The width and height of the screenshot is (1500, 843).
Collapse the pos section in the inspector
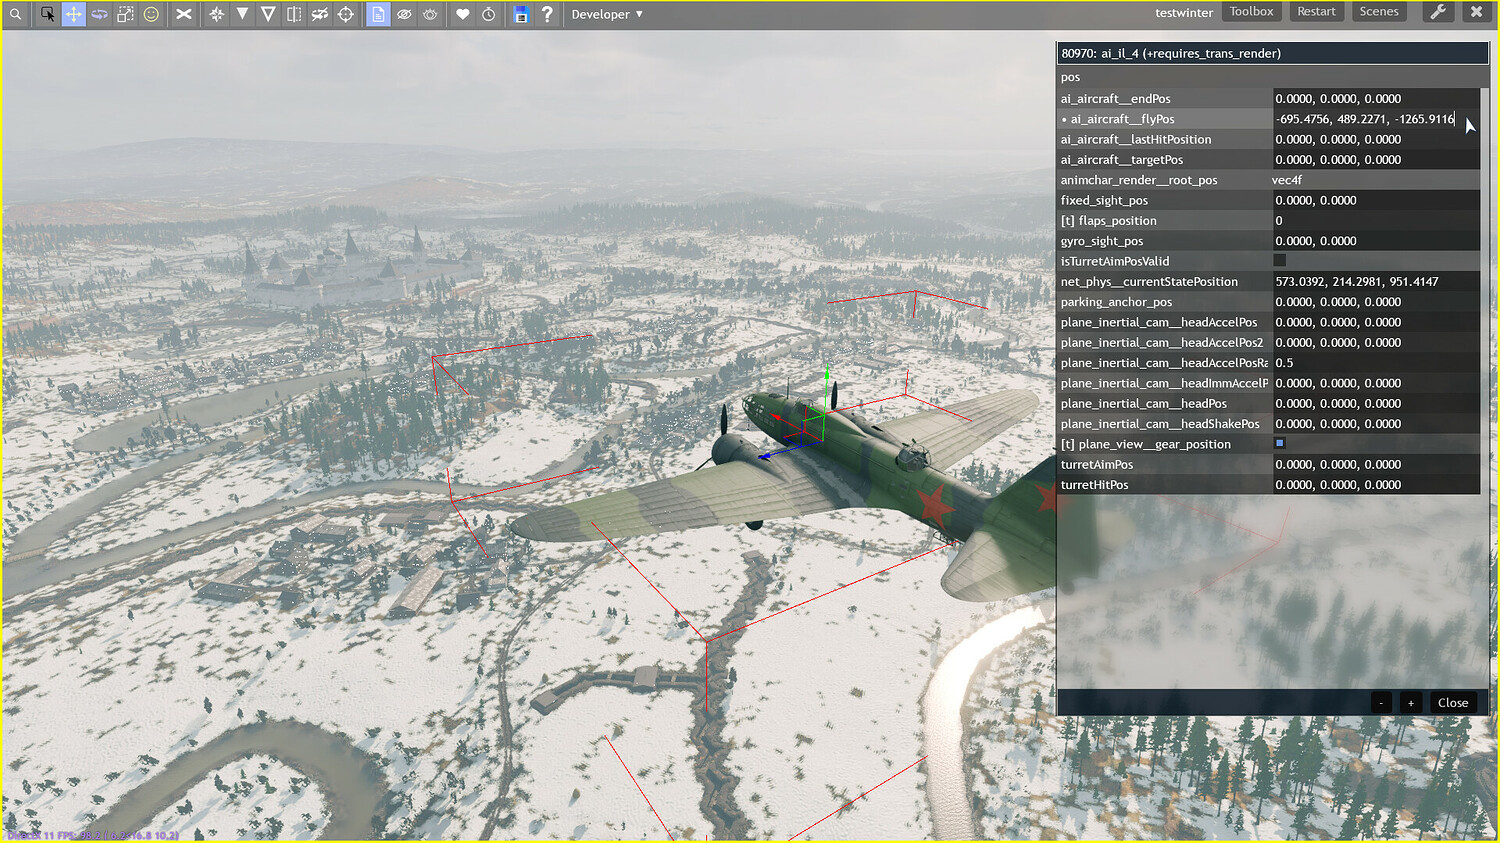(1070, 77)
